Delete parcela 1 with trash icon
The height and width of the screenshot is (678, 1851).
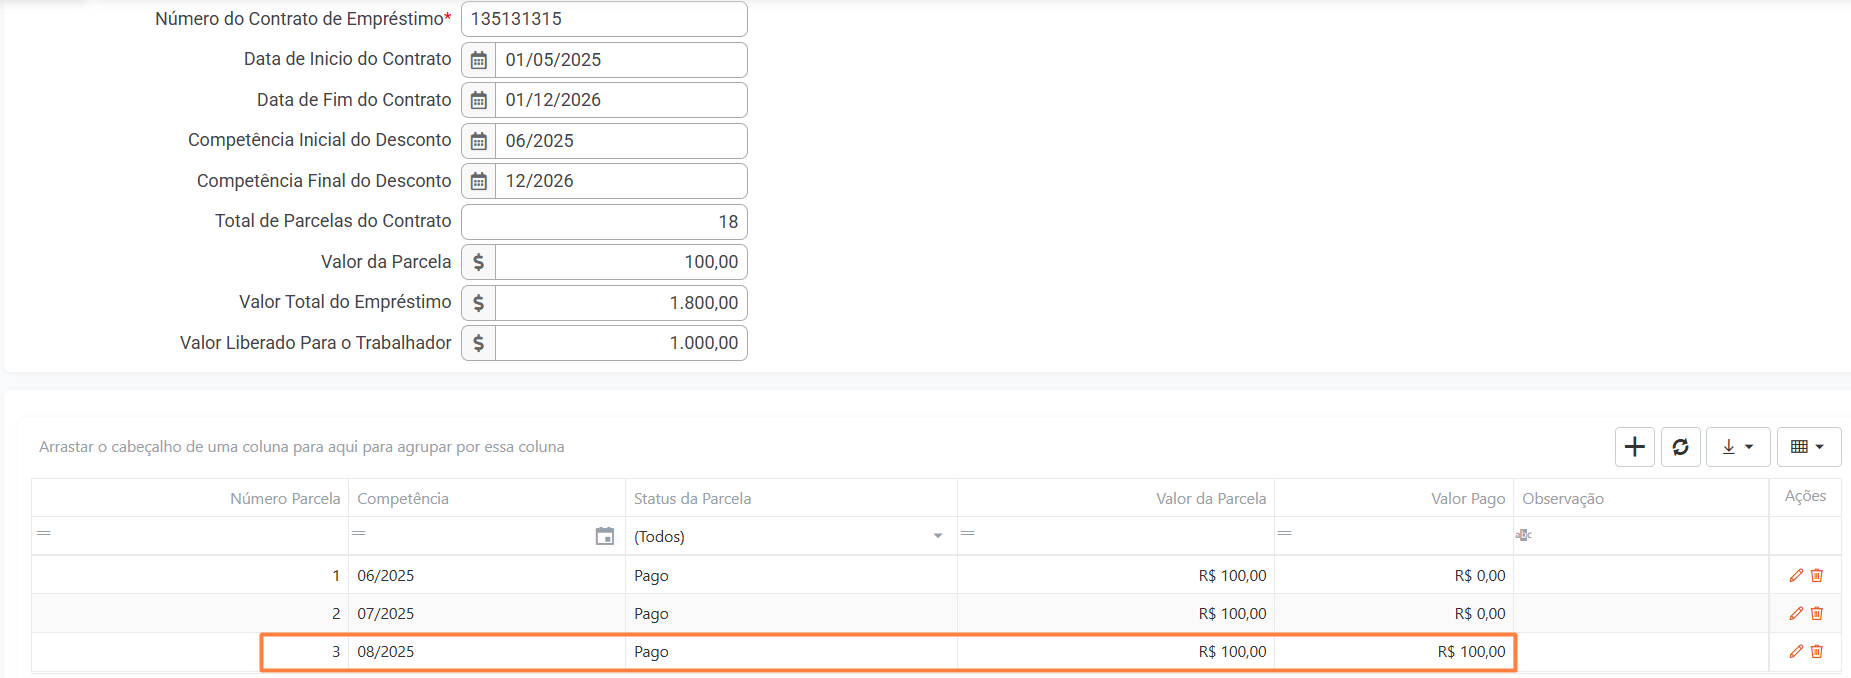point(1817,575)
